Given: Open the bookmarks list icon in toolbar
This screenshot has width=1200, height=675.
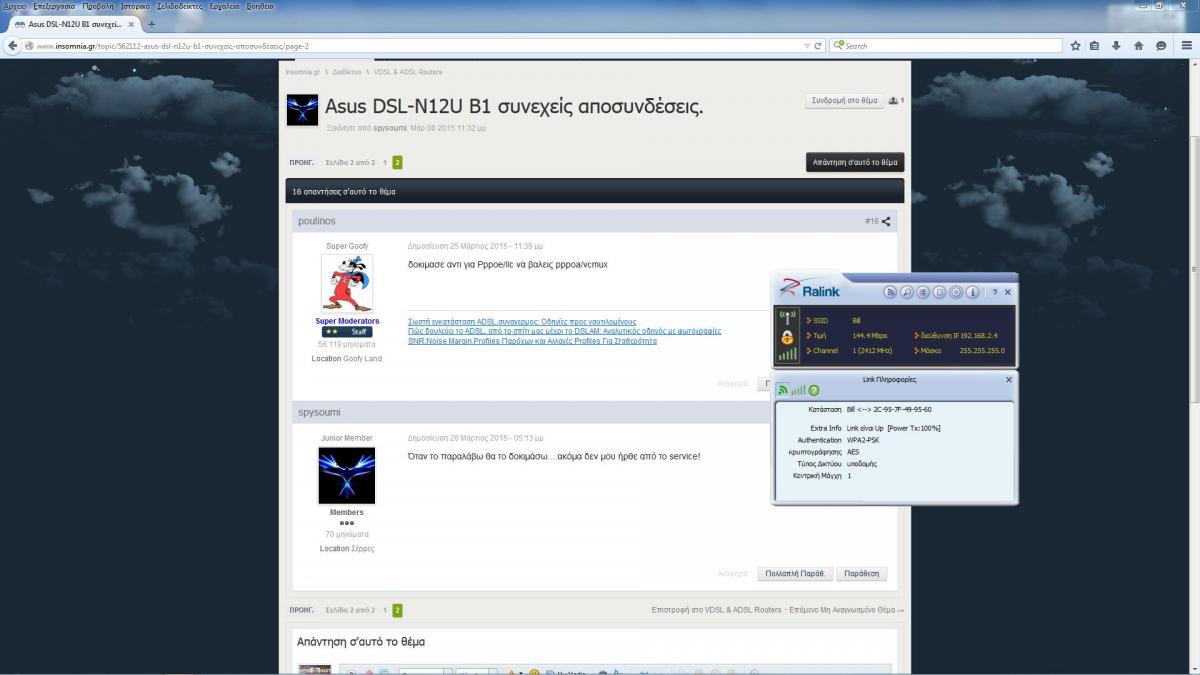Looking at the screenshot, I should click(x=1095, y=45).
